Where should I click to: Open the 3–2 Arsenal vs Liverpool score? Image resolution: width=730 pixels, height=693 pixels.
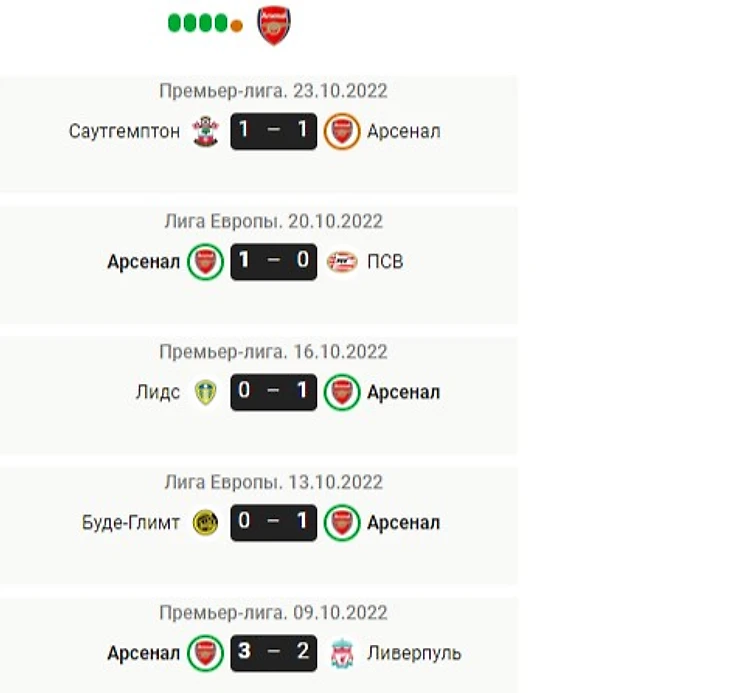click(273, 653)
